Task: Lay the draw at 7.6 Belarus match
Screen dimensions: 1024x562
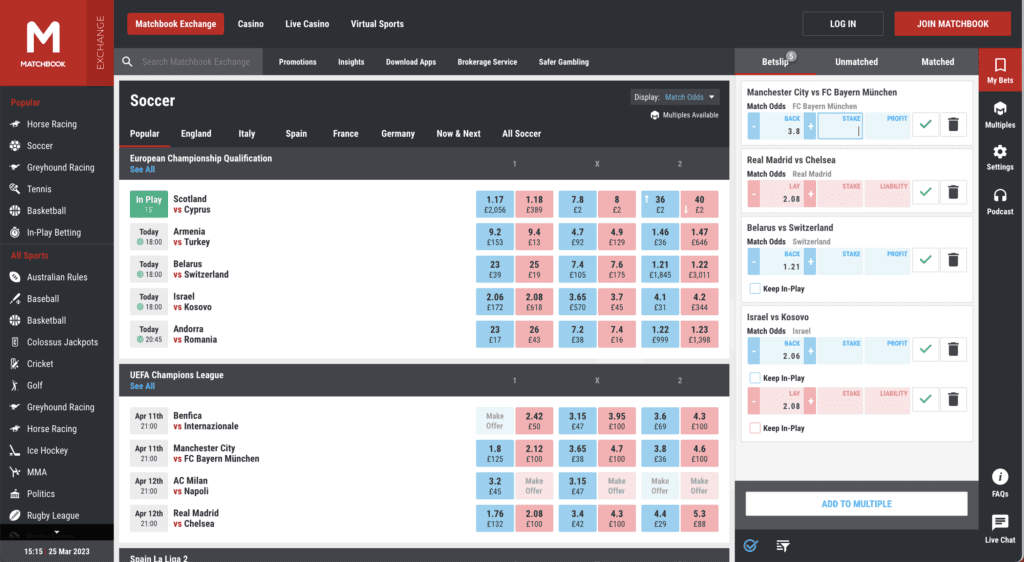Action: [616, 270]
